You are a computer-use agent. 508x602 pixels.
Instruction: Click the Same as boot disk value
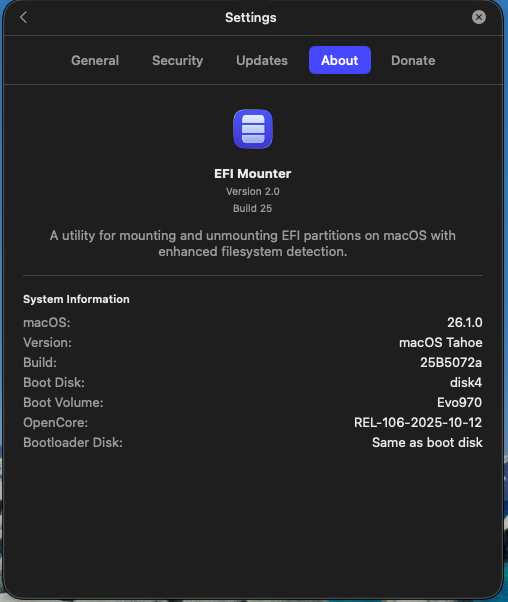pos(427,442)
